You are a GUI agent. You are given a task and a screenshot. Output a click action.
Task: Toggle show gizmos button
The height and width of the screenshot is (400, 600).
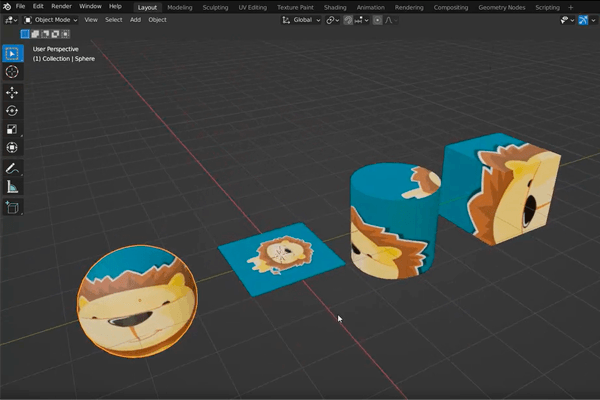pos(583,20)
